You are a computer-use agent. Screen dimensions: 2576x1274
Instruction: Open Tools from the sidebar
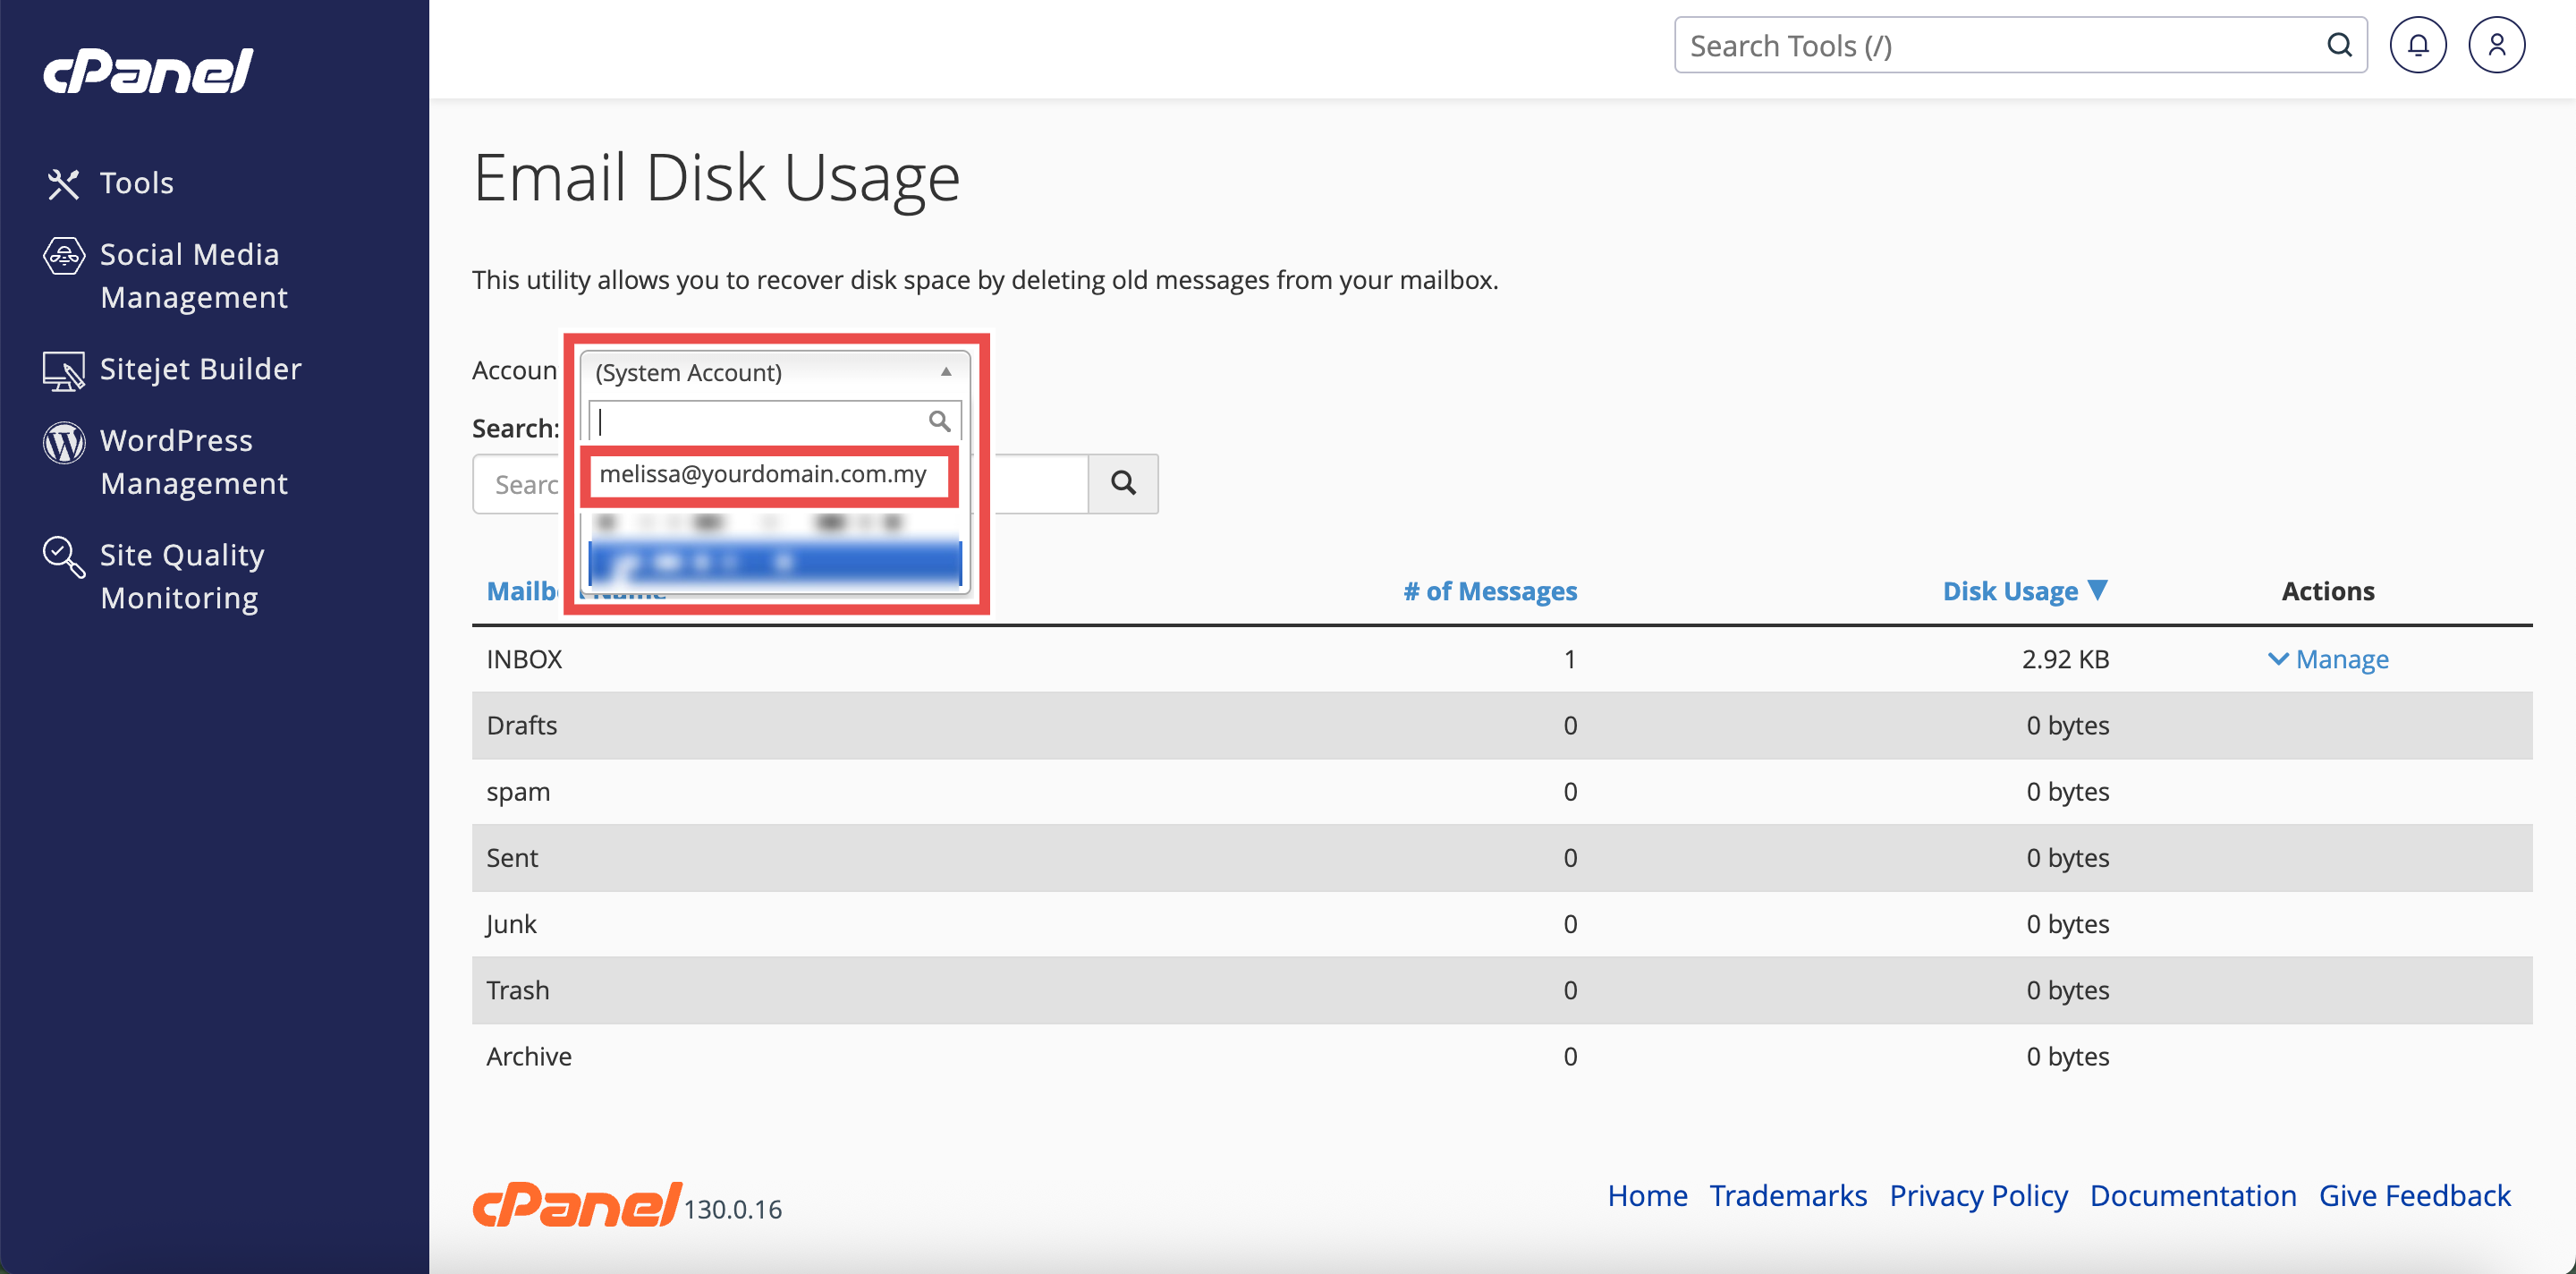coord(136,183)
